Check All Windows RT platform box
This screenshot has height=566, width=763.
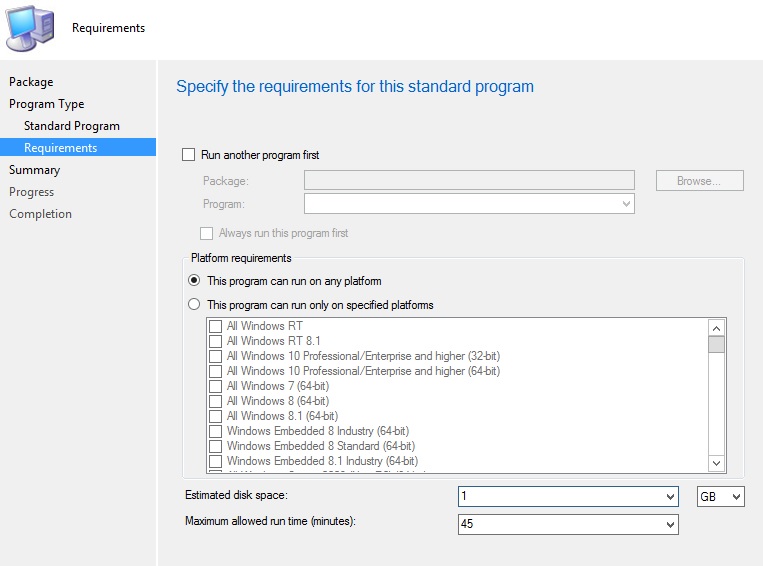[x=215, y=326]
